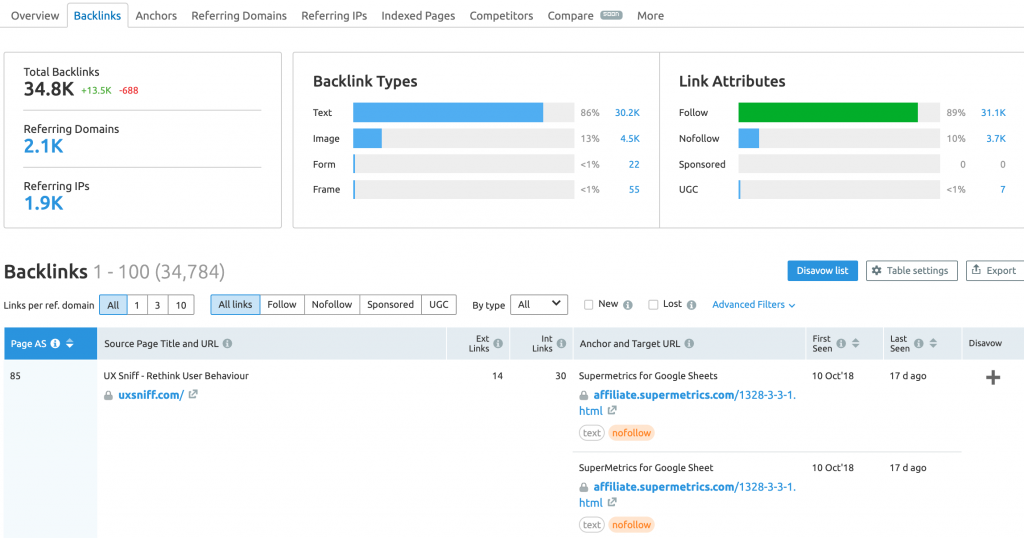Viewport: 1024px width, 538px height.
Task: Click Nofollow links count 3.7K
Action: point(996,138)
